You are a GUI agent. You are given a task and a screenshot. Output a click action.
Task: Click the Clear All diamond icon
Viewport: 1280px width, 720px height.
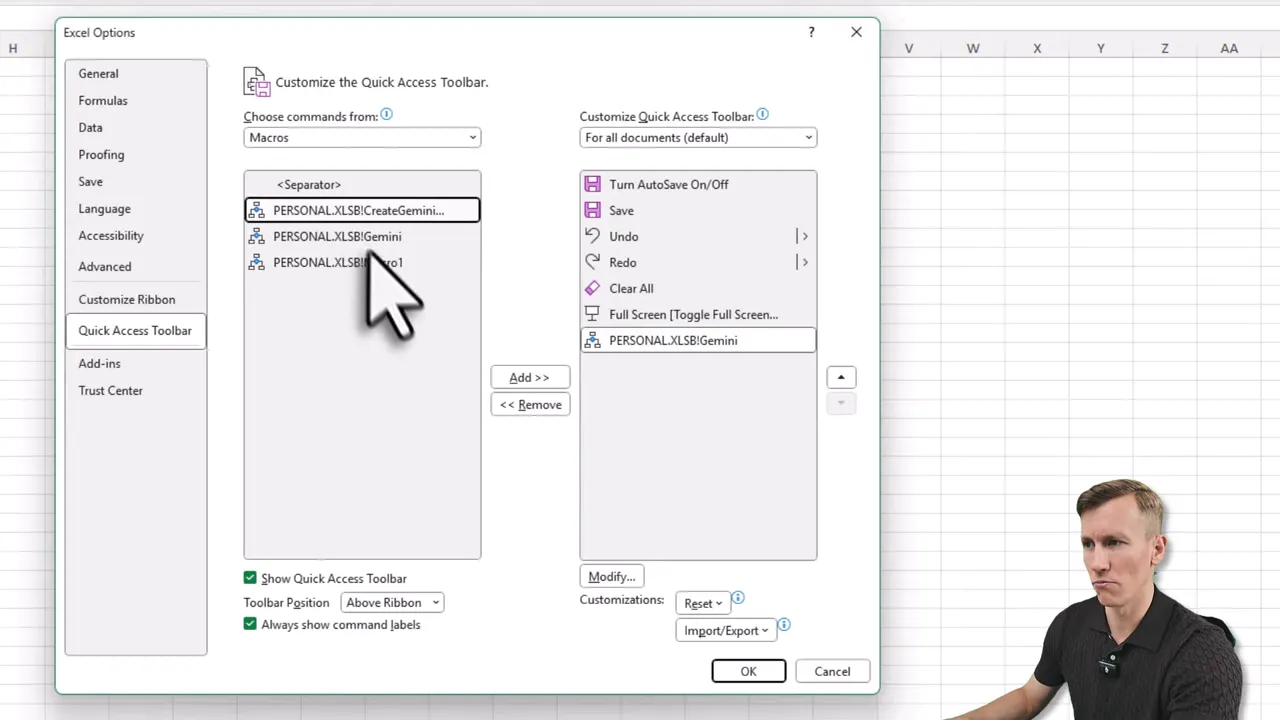(593, 288)
